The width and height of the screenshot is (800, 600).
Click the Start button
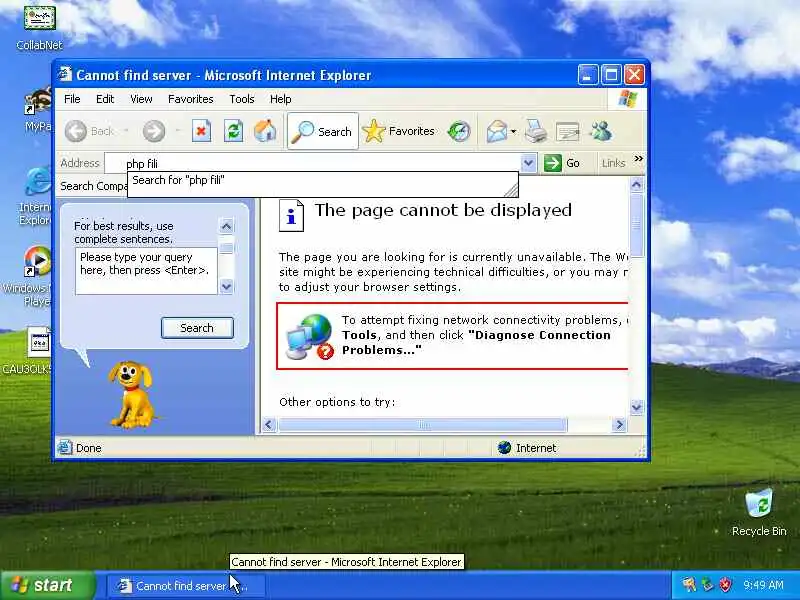[x=47, y=585]
